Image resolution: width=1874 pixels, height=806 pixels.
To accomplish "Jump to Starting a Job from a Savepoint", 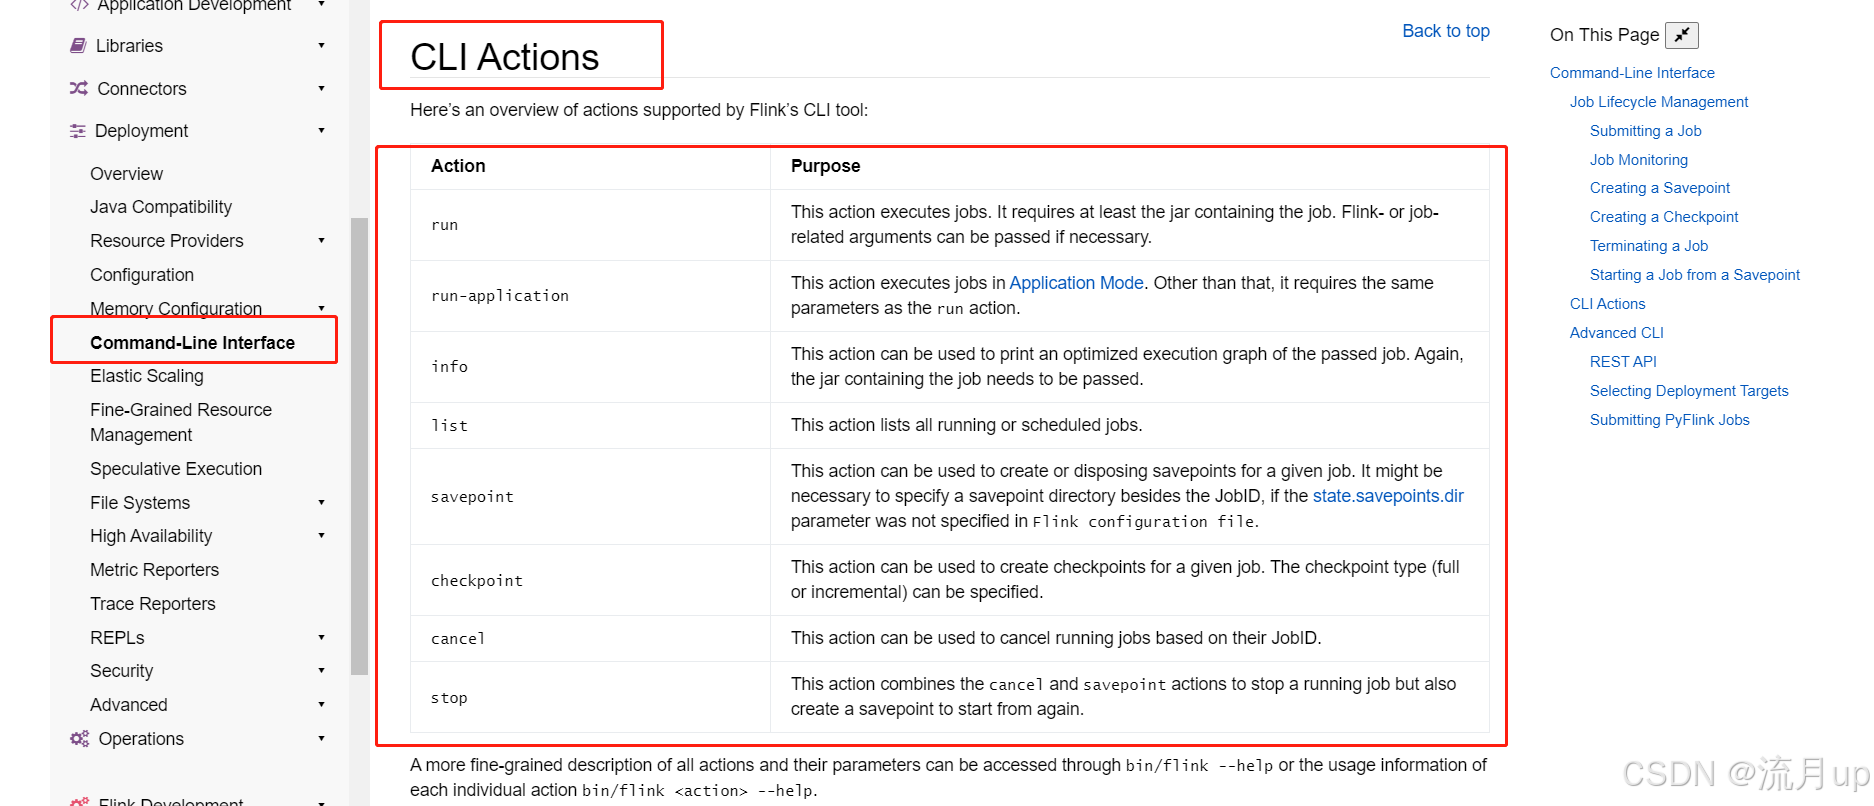I will point(1695,275).
